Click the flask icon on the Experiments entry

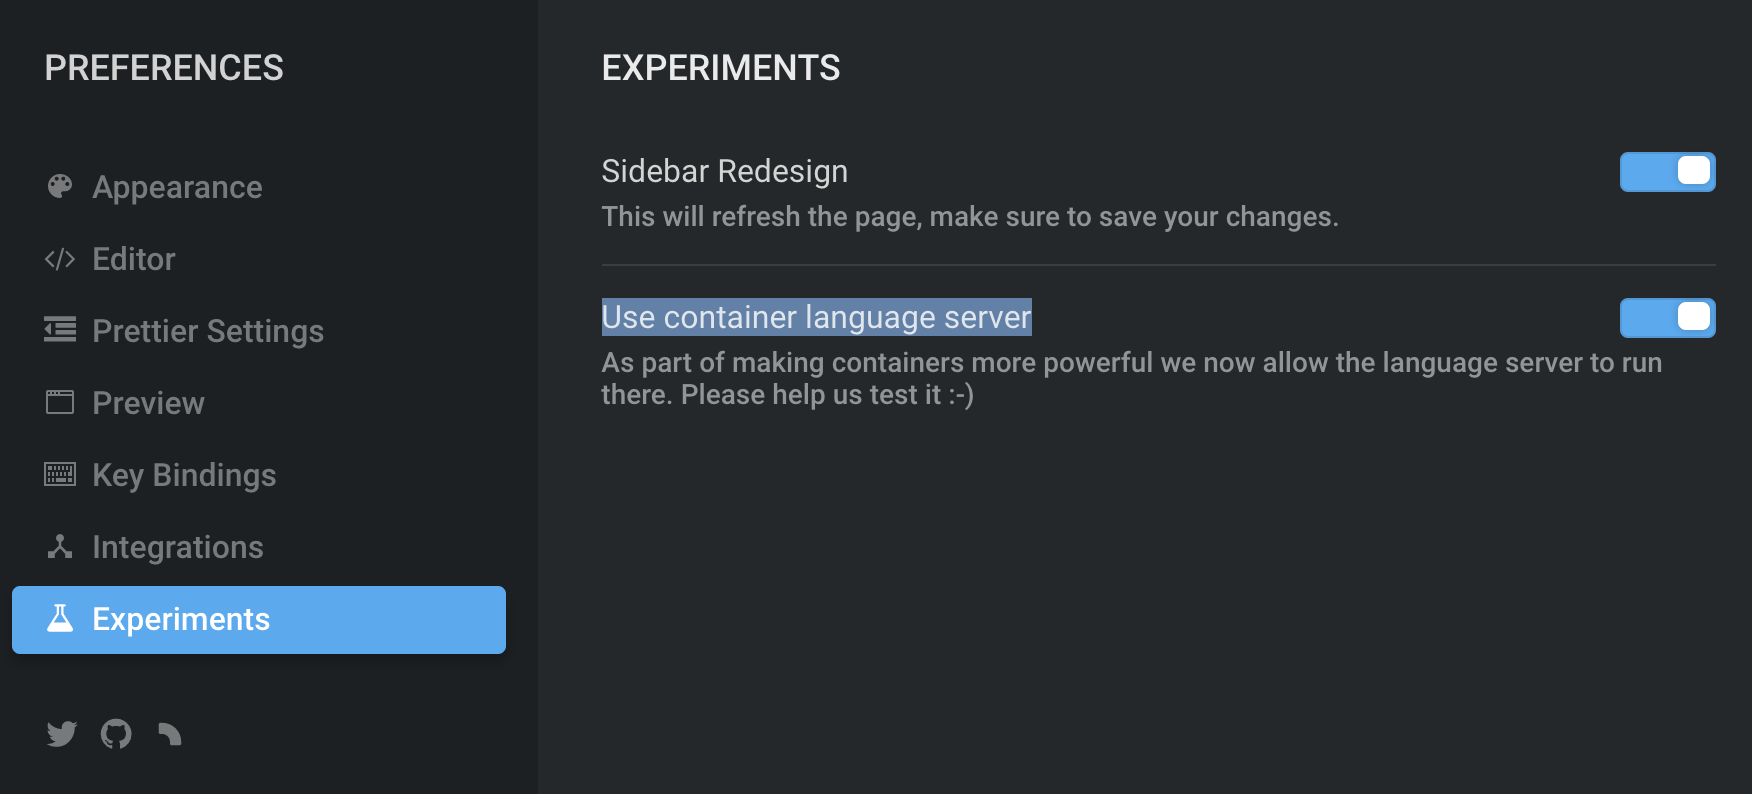pos(60,619)
